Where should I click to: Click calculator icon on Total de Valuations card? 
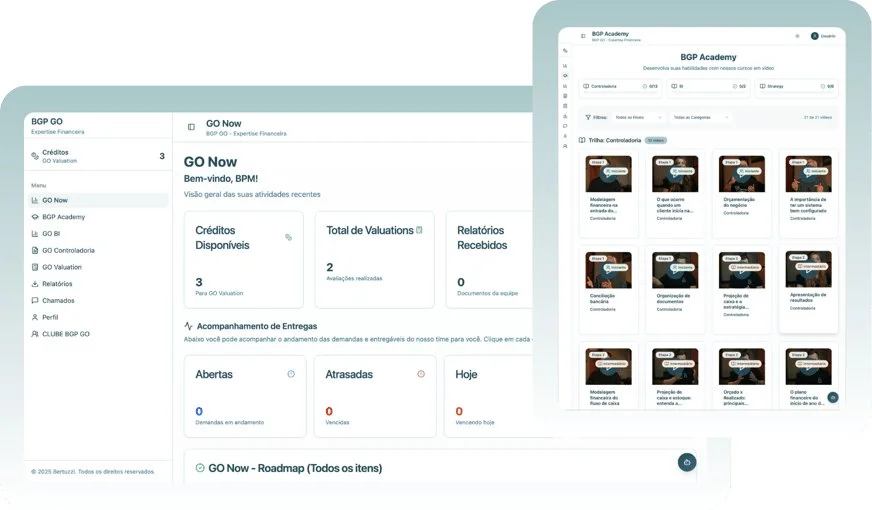click(419, 230)
